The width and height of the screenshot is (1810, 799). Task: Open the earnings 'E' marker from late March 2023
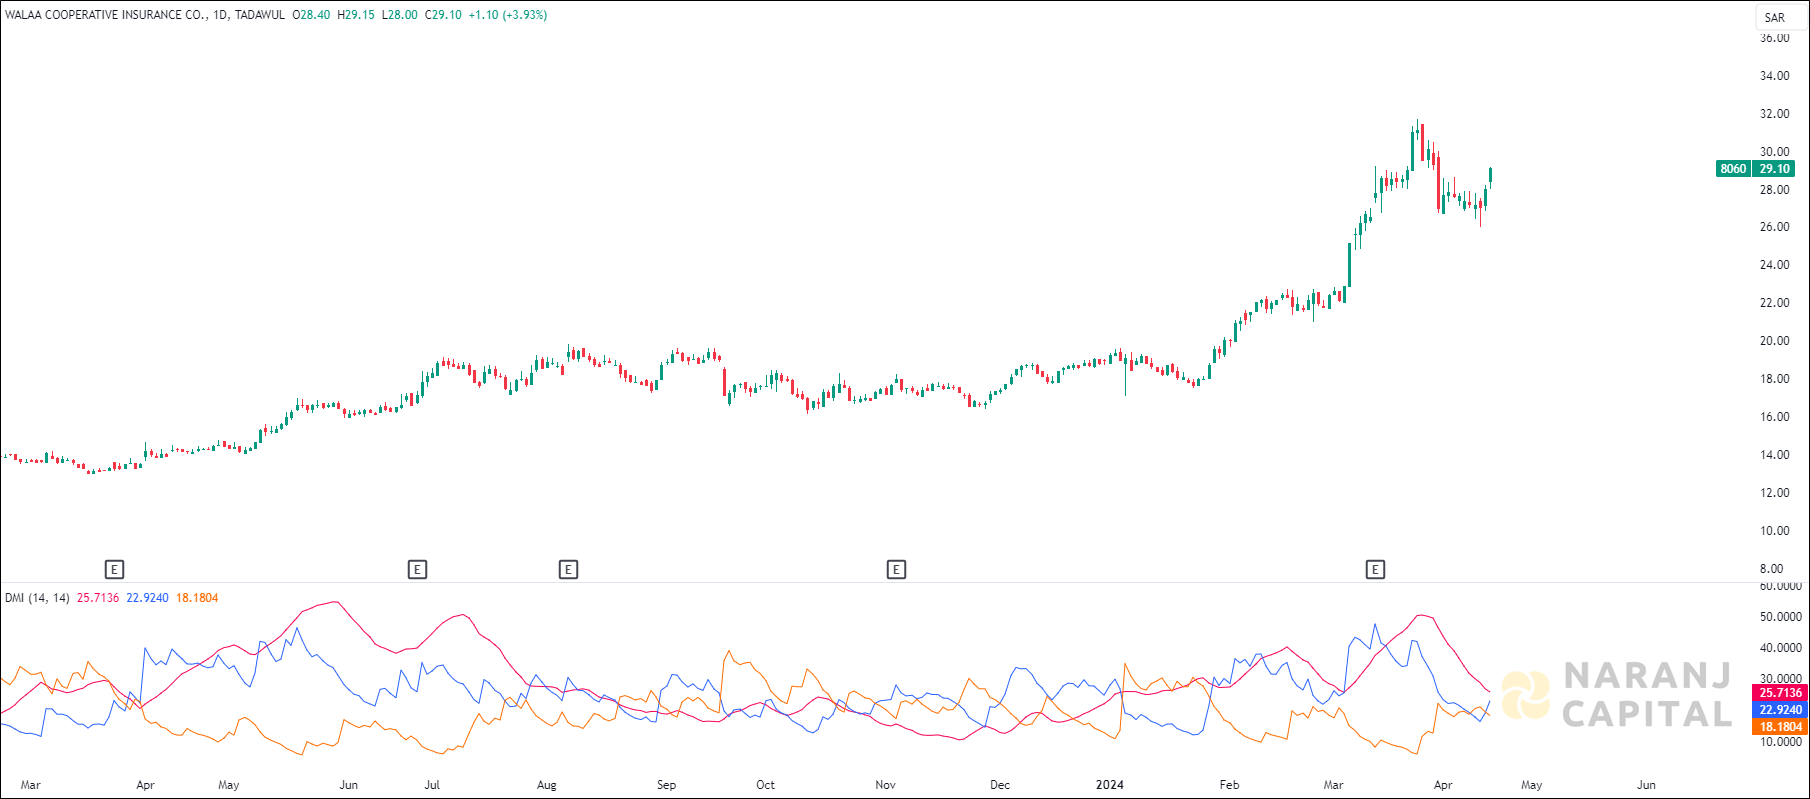[x=114, y=570]
